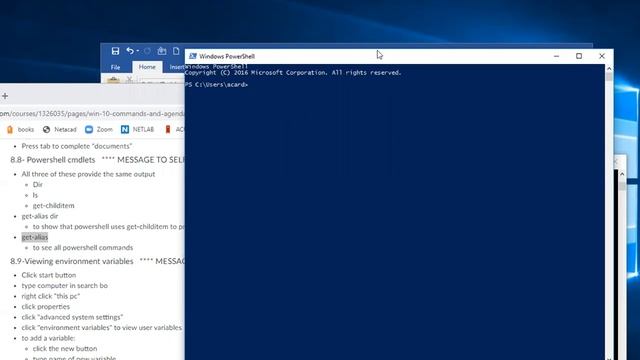
Task: Click the PowerShell window title bar icon
Action: (x=193, y=56)
